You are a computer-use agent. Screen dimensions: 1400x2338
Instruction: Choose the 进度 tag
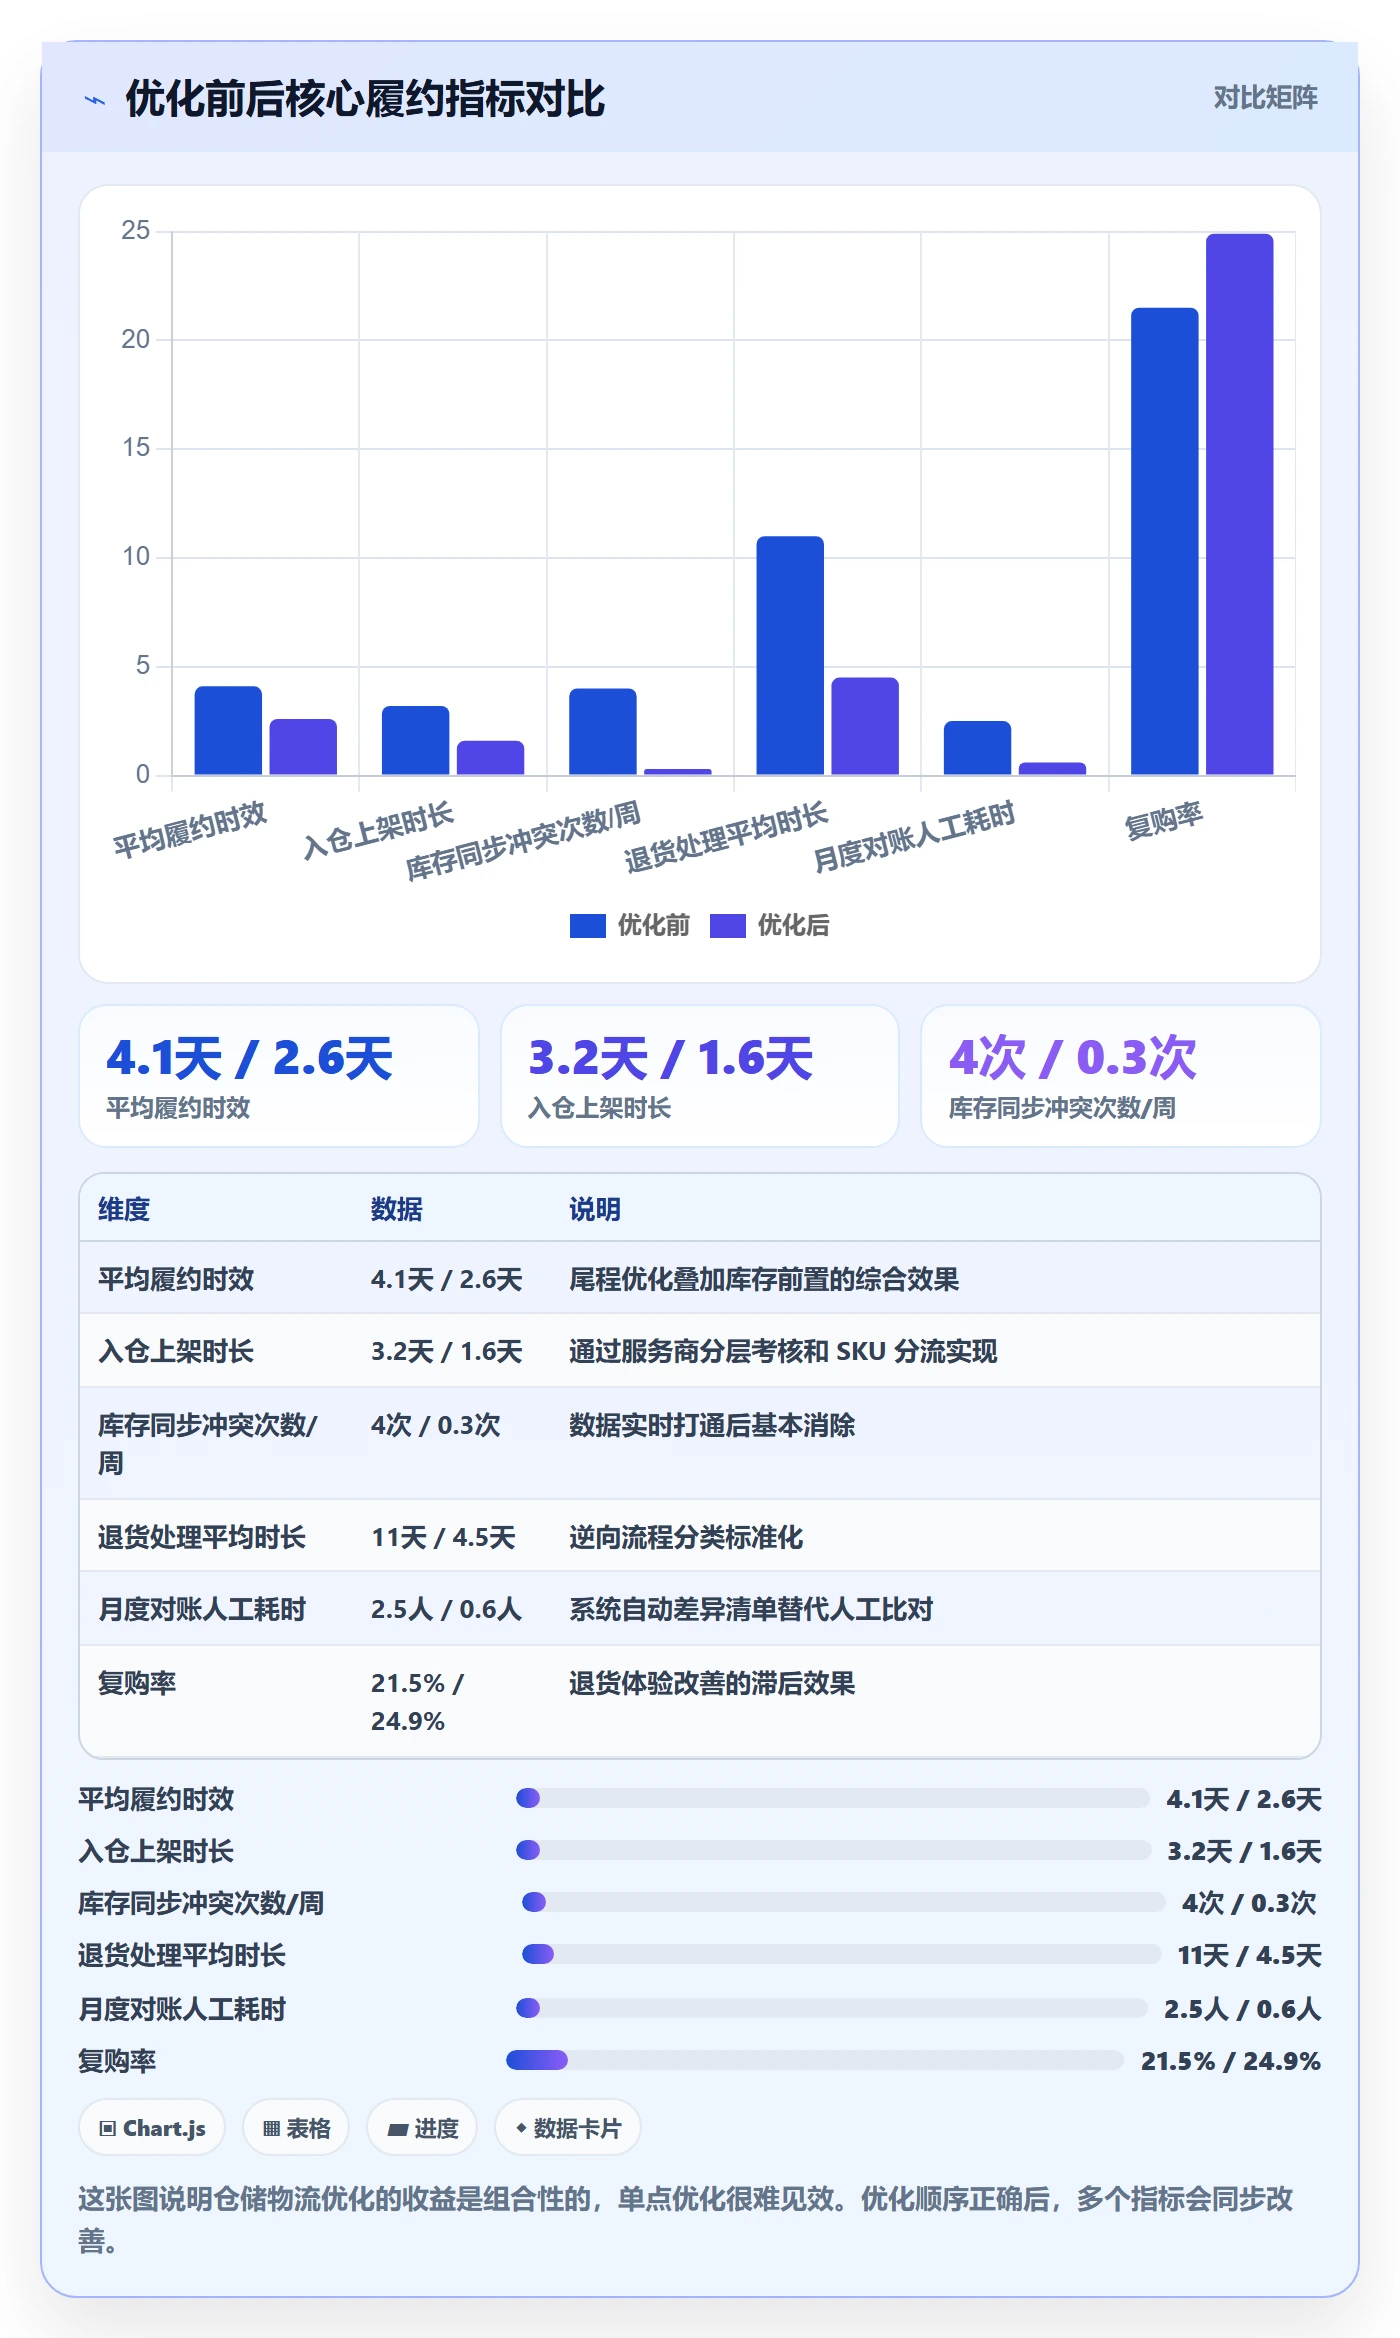coord(422,2128)
